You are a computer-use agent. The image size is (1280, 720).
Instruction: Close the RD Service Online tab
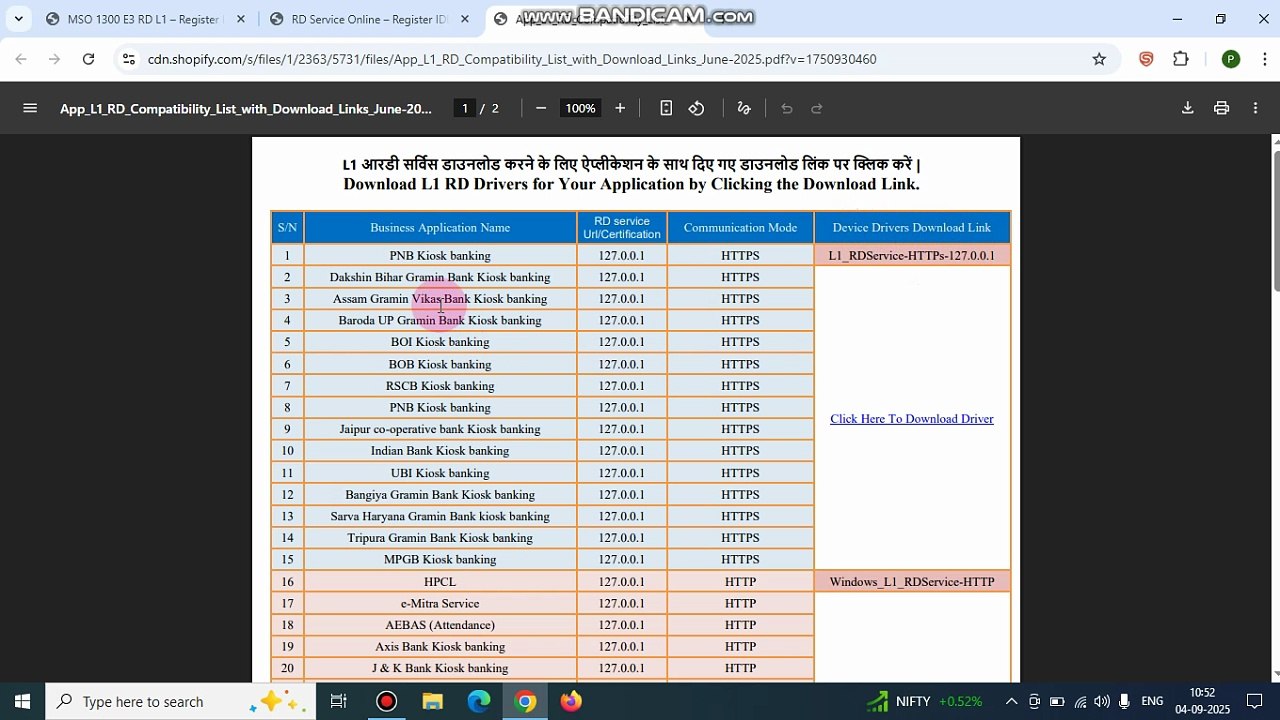[x=465, y=19]
